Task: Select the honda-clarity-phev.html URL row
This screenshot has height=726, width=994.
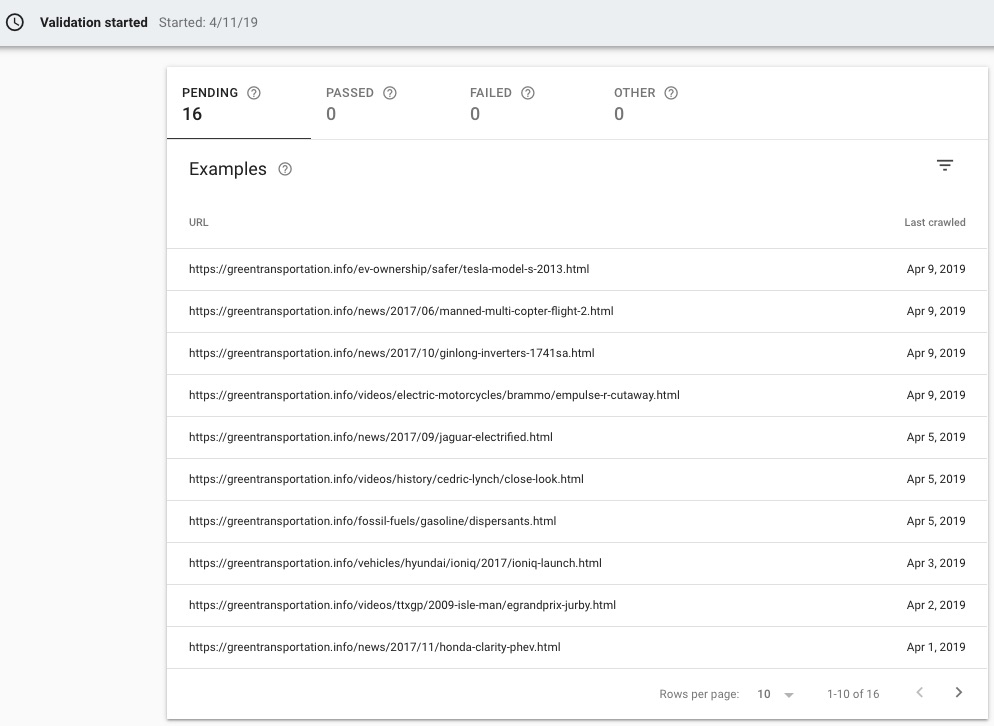Action: tap(578, 647)
